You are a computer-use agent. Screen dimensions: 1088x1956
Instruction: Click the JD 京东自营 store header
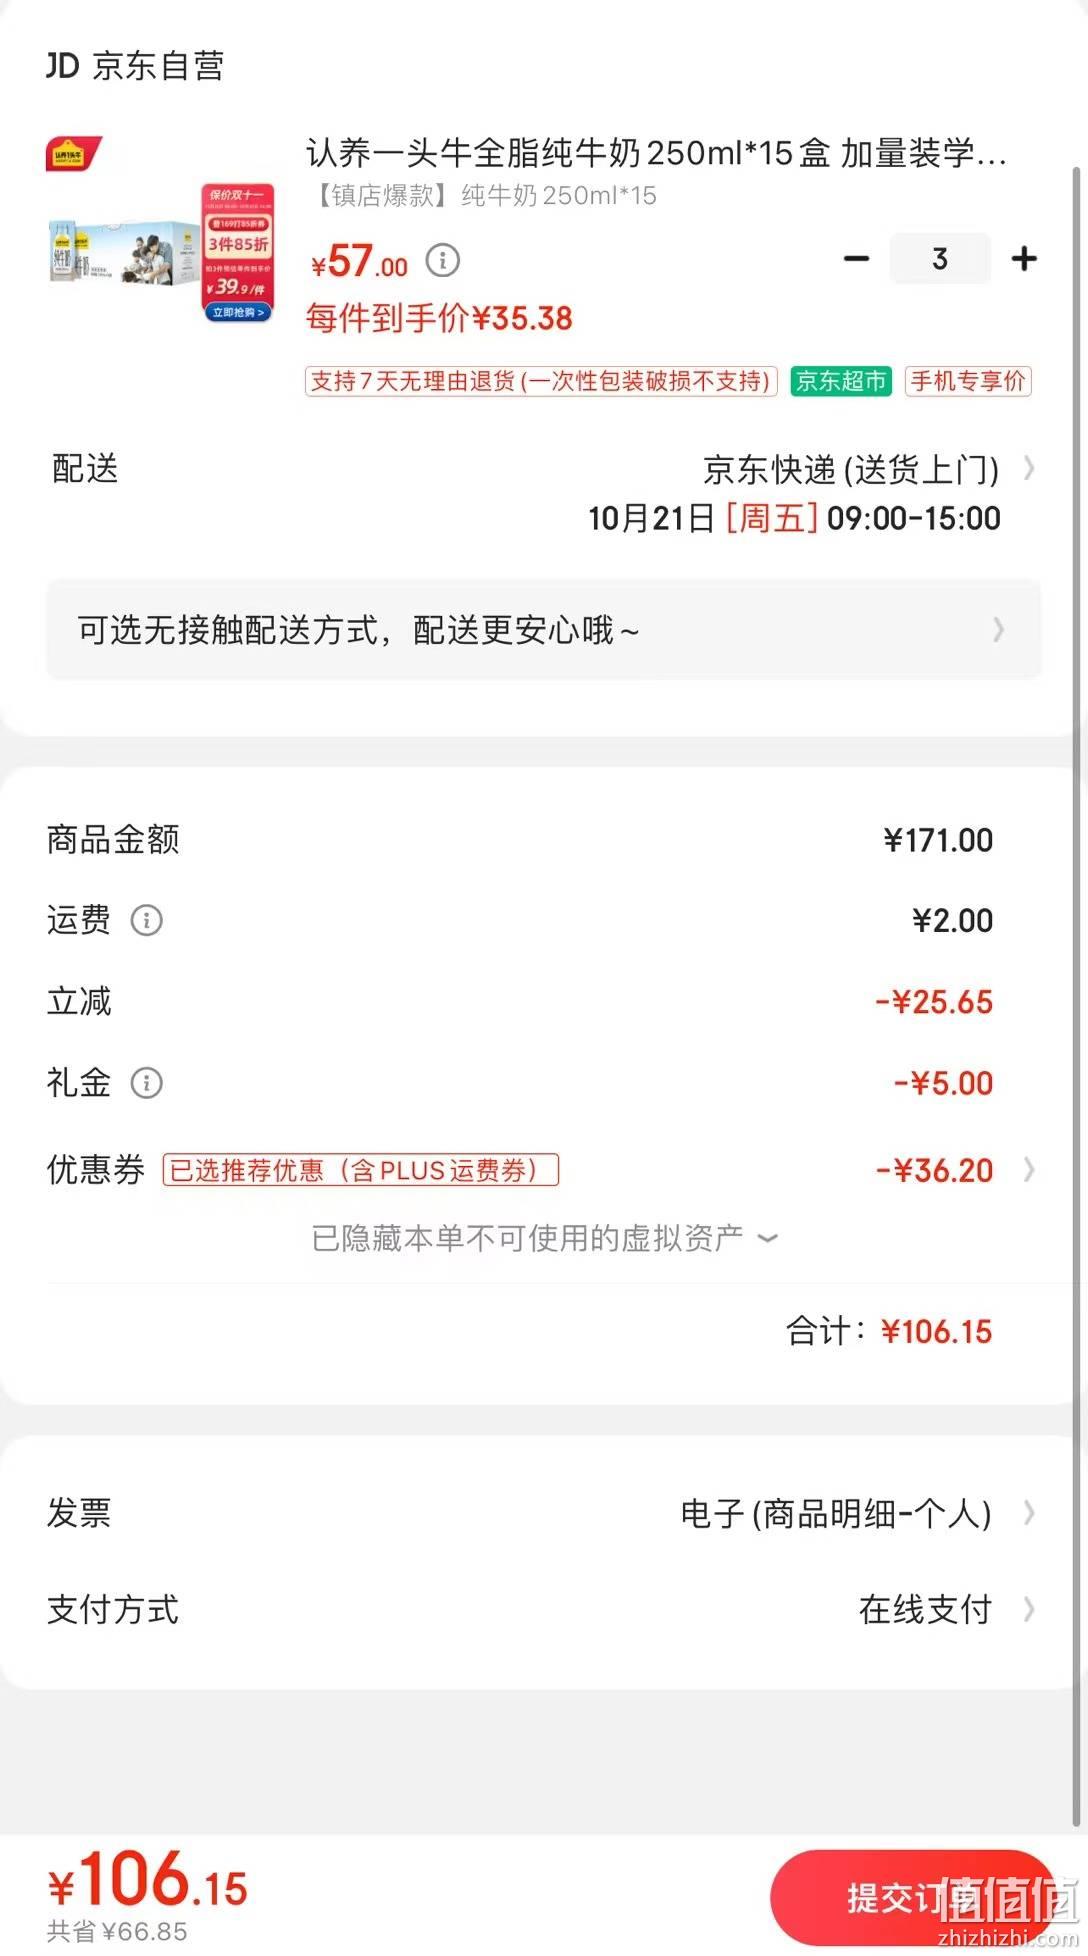pyautogui.click(x=135, y=66)
